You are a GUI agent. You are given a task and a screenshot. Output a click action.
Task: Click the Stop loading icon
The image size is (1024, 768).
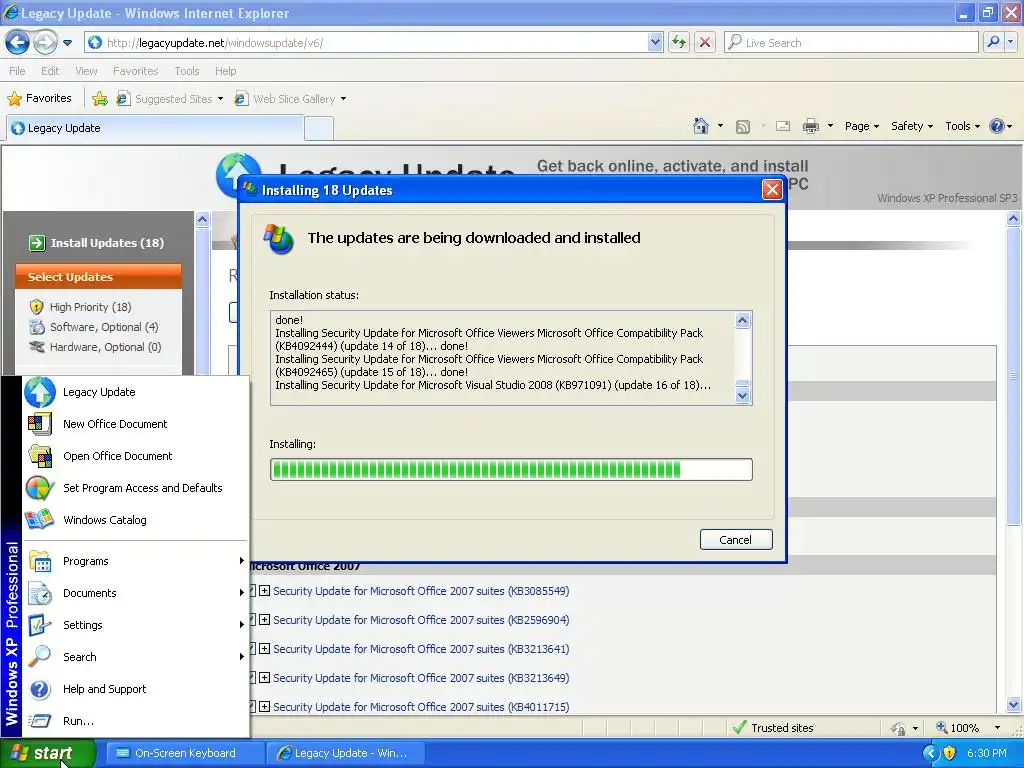pyautogui.click(x=705, y=42)
